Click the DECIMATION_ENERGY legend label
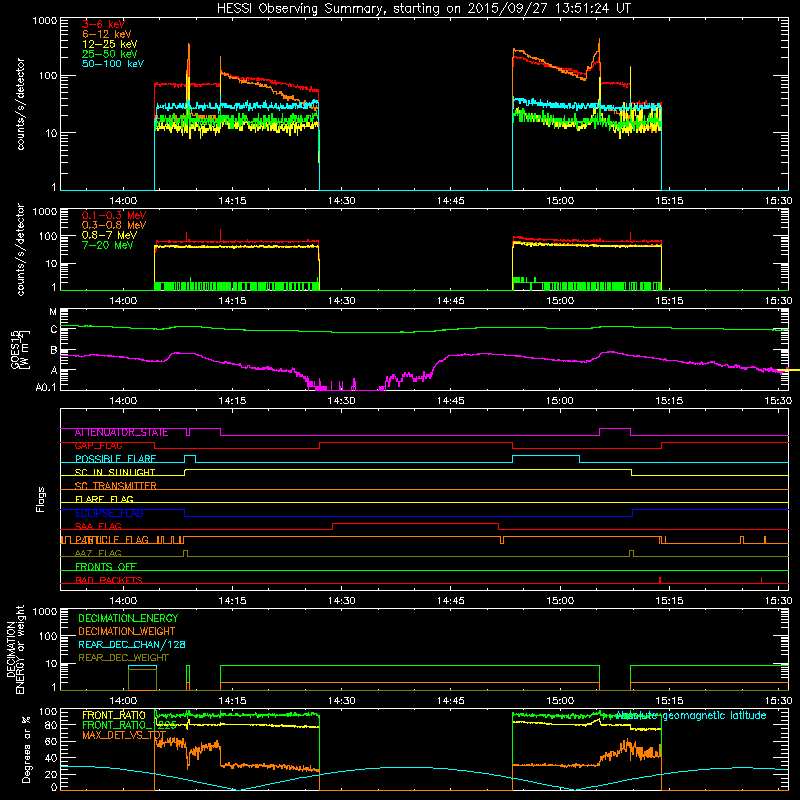Image resolution: width=800 pixels, height=800 pixels. coord(128,618)
